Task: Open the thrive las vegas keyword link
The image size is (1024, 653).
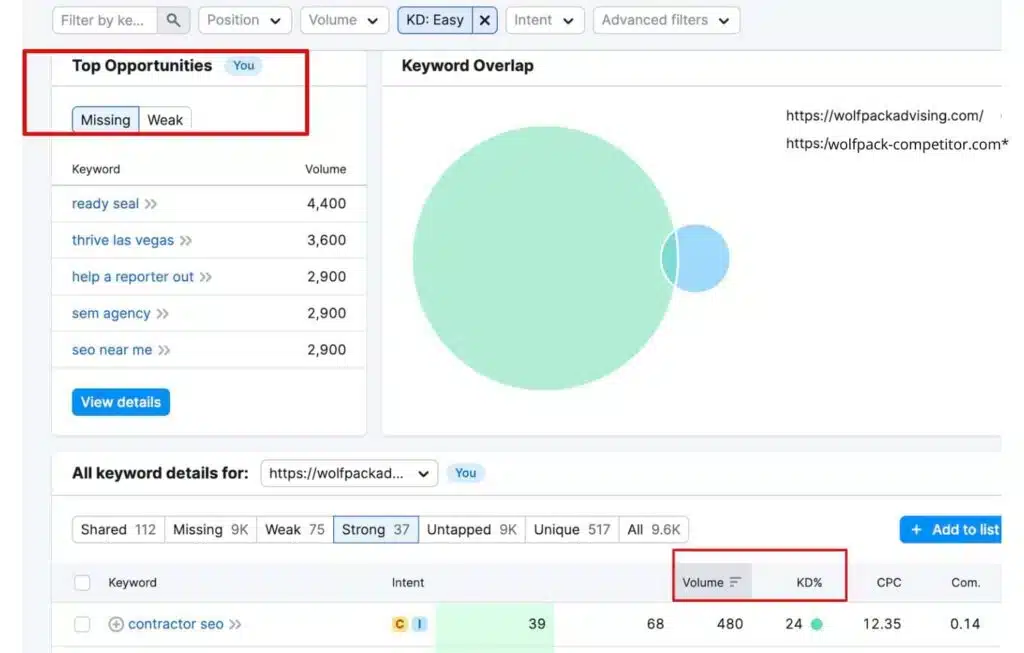Action: (x=123, y=240)
